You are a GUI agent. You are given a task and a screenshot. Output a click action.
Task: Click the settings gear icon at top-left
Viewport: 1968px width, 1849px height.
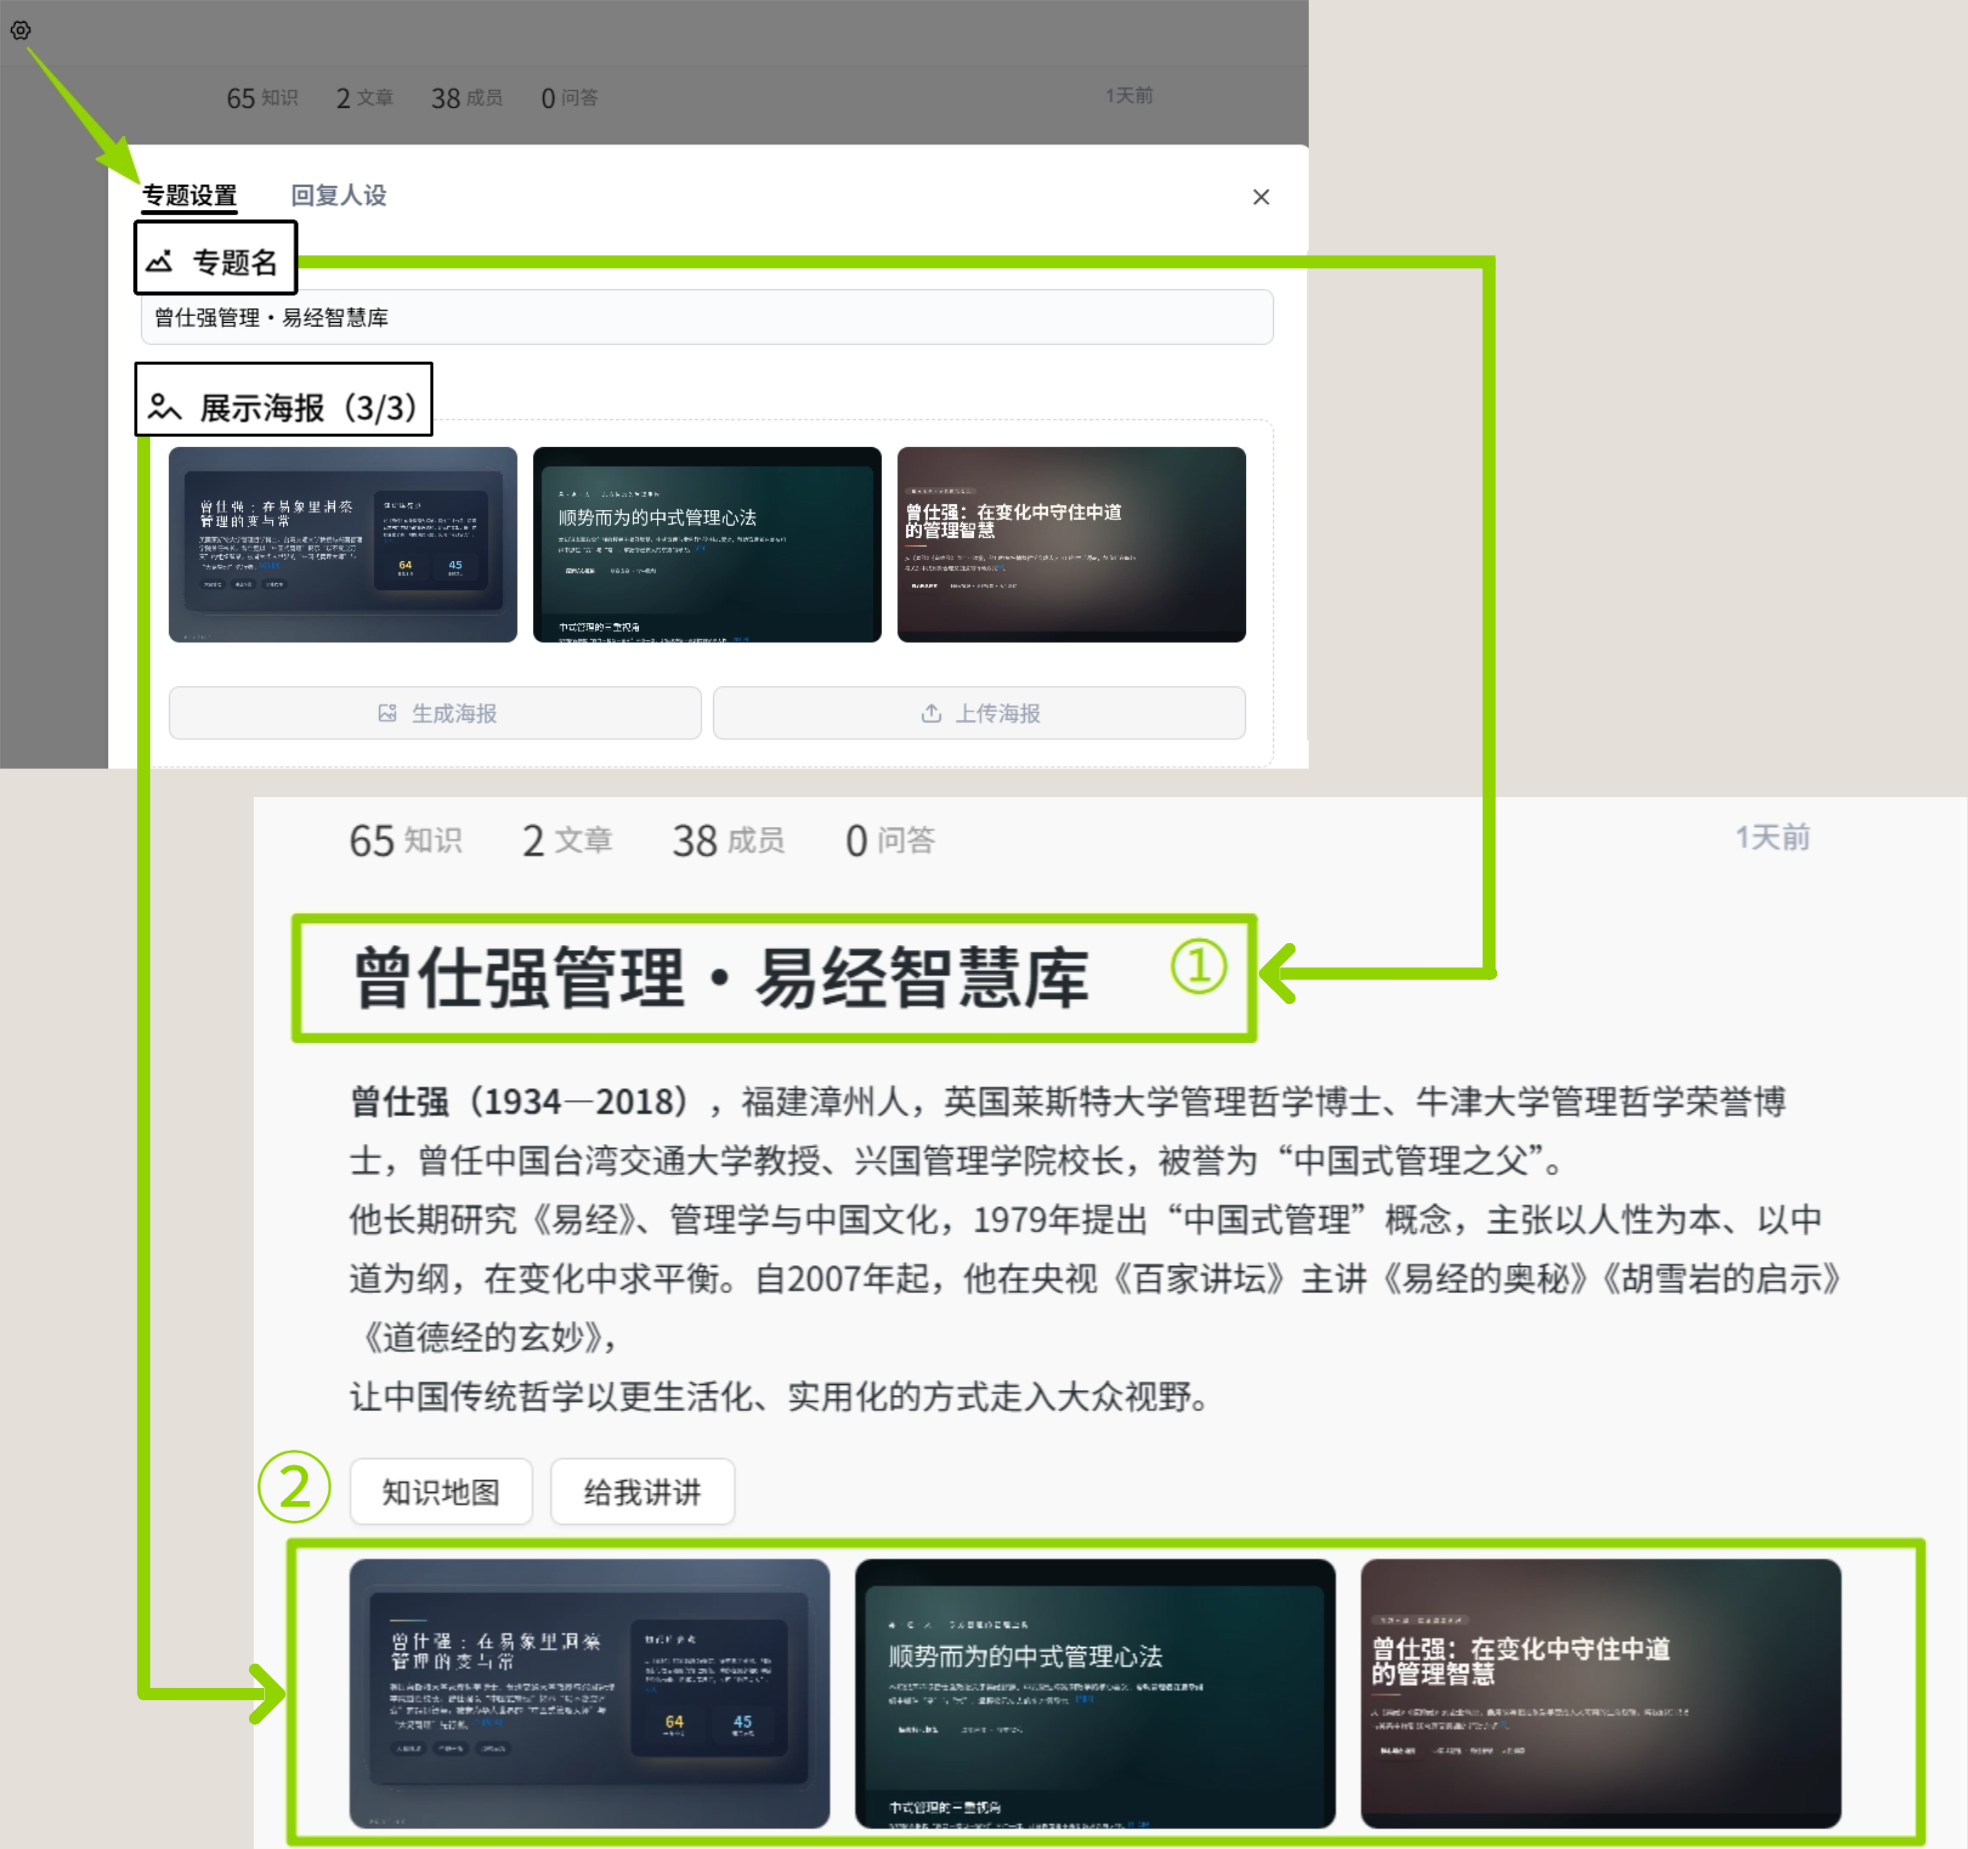[20, 30]
